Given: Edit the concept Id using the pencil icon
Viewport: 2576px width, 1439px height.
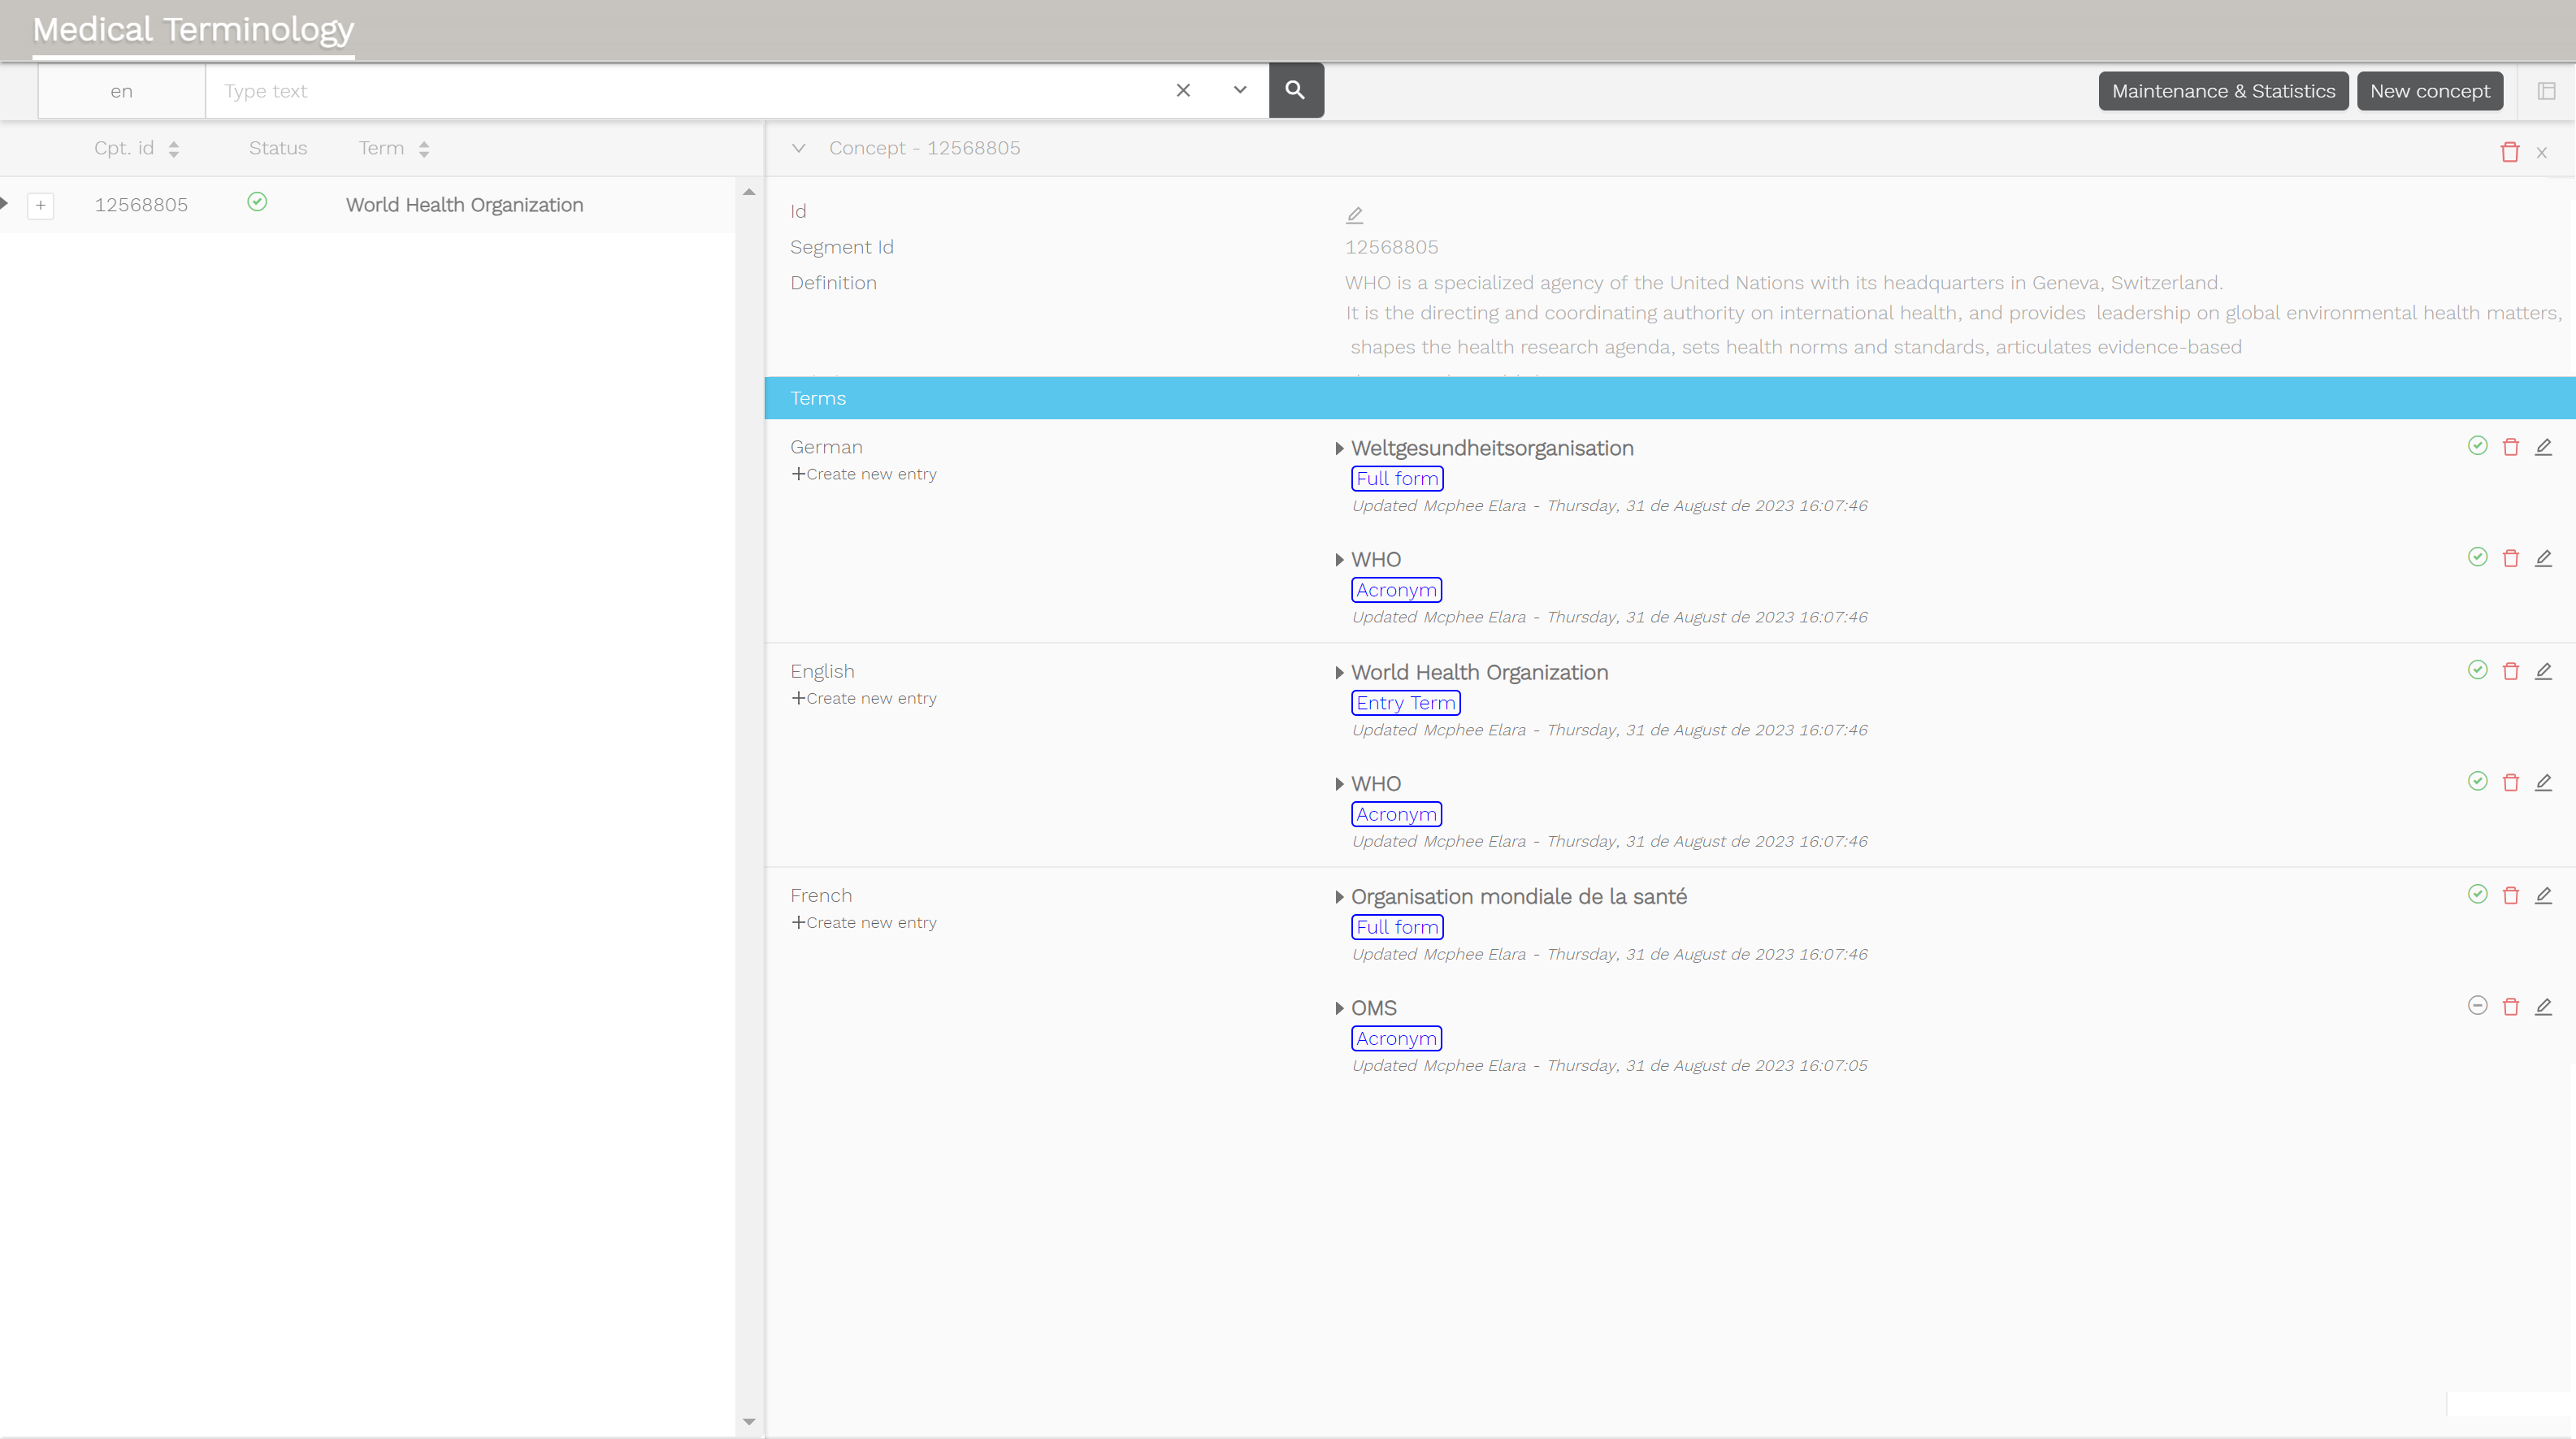Looking at the screenshot, I should tap(1354, 213).
